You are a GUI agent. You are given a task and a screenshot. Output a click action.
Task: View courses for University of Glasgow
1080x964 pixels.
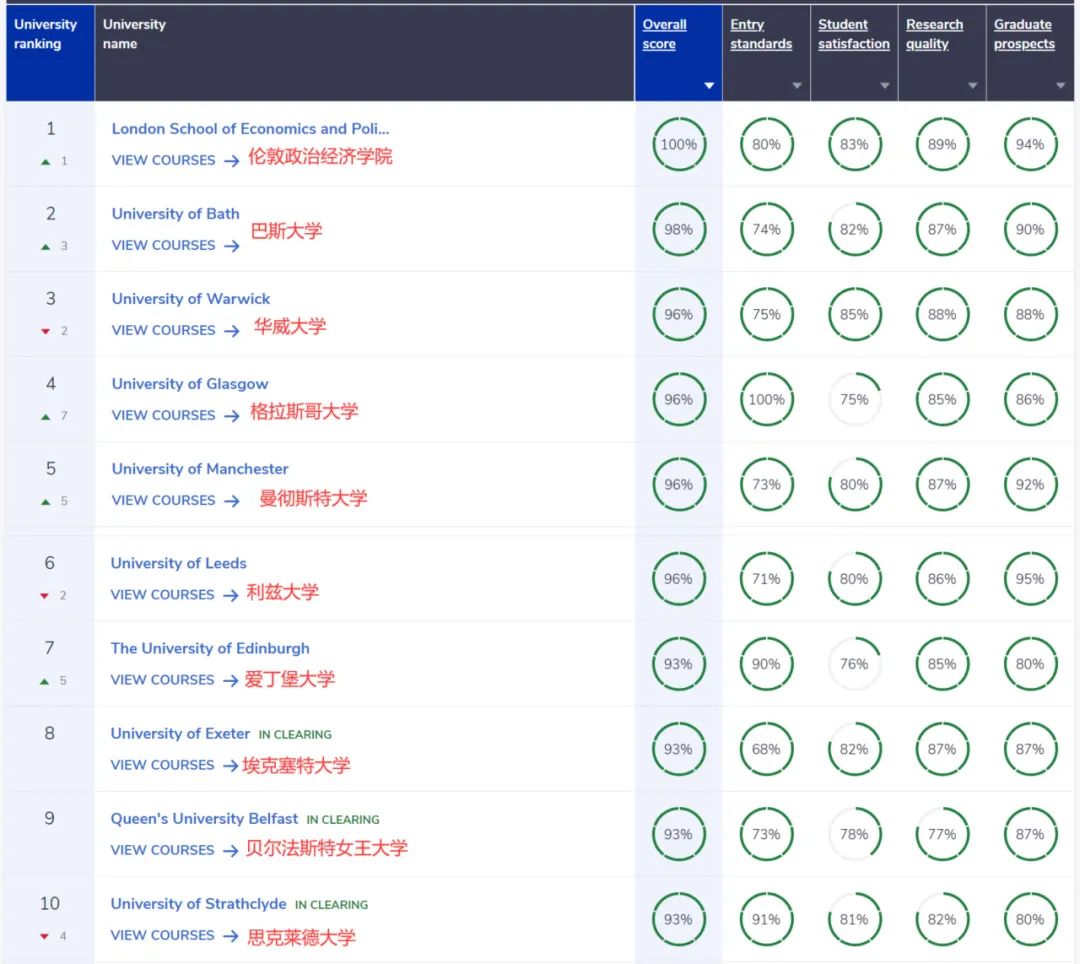175,415
